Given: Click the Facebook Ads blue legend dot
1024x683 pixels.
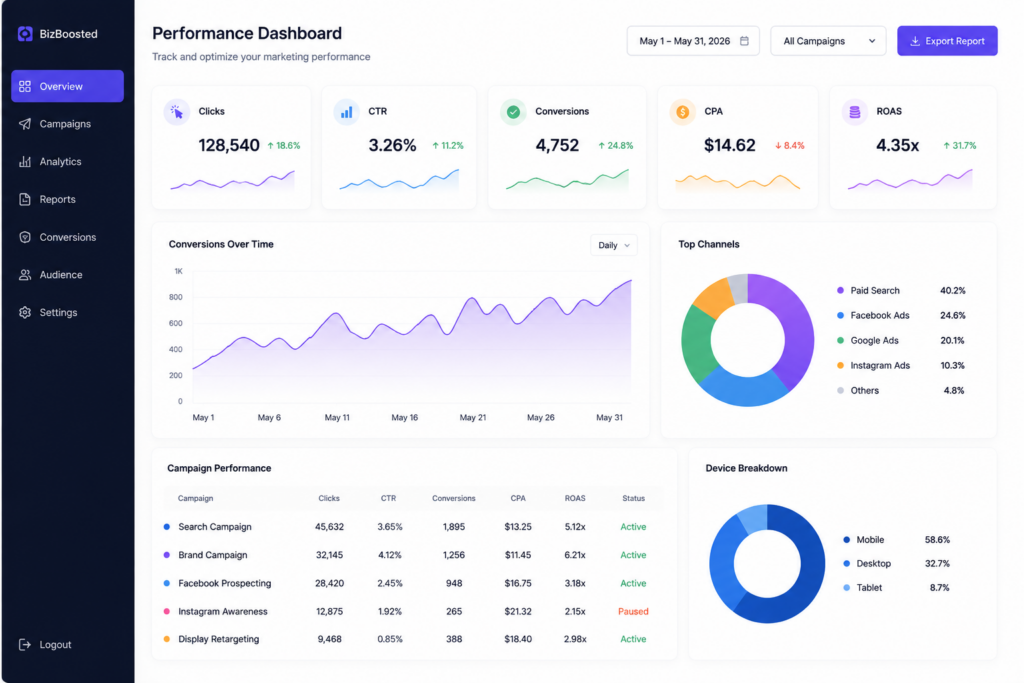Looking at the screenshot, I should point(840,315).
